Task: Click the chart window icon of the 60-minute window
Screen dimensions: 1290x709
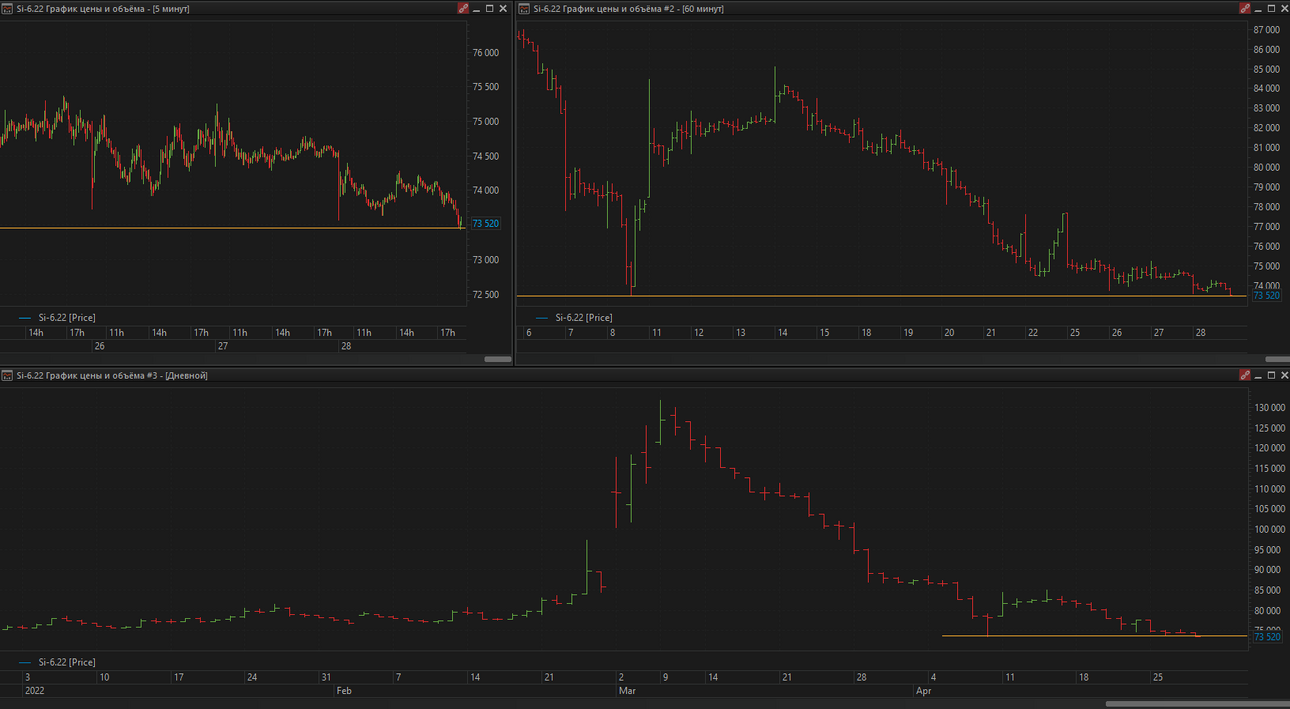Action: [x=523, y=8]
